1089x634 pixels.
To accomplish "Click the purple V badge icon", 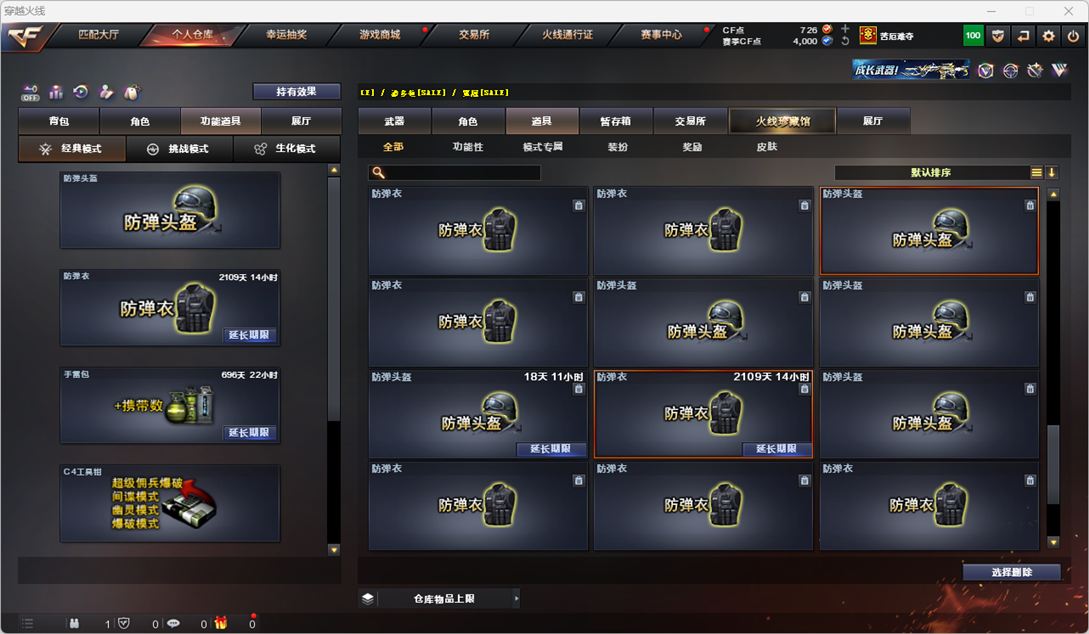I will click(x=986, y=70).
